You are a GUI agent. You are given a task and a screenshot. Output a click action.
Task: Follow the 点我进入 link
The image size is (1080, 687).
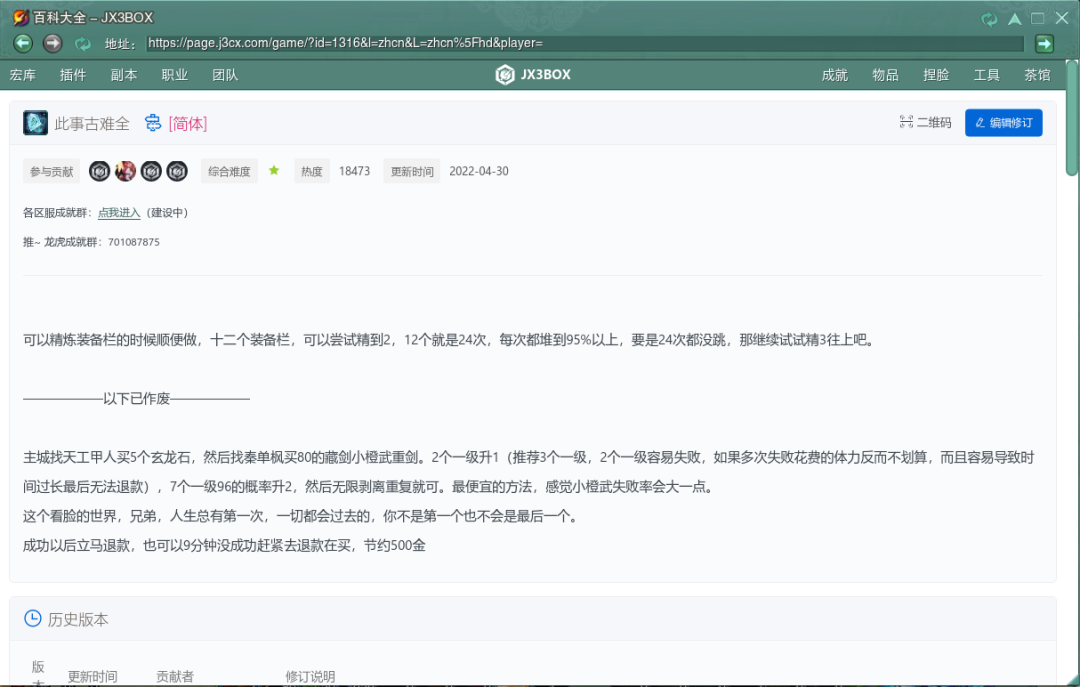point(119,212)
